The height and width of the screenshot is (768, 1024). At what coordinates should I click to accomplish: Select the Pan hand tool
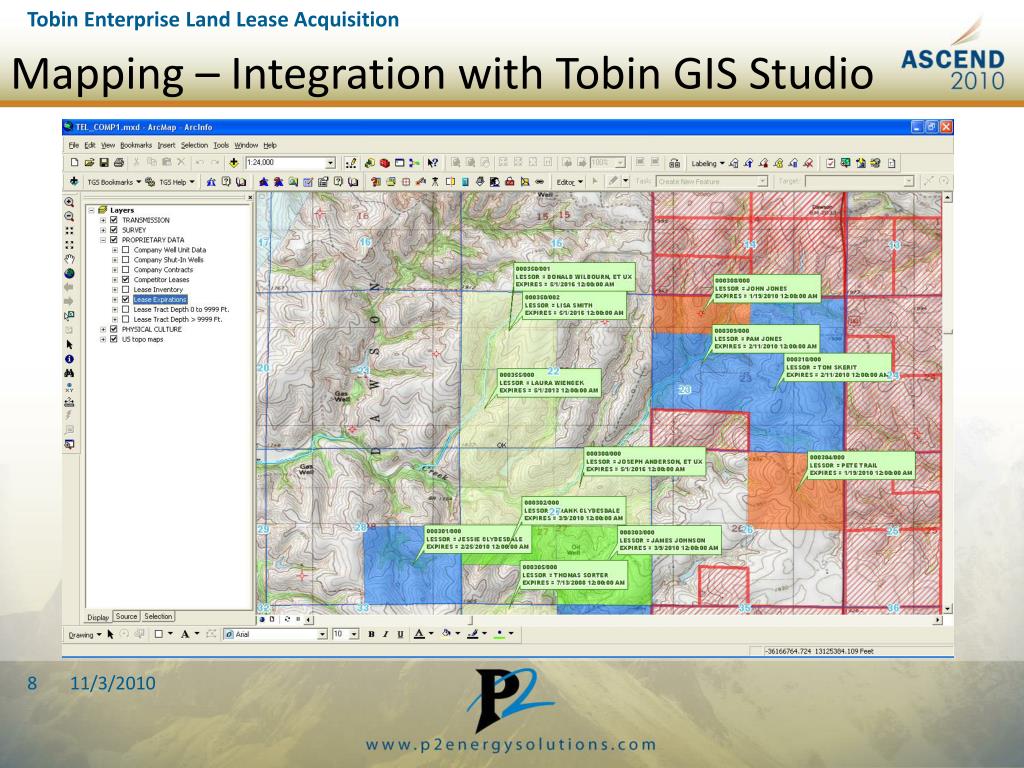[69, 259]
